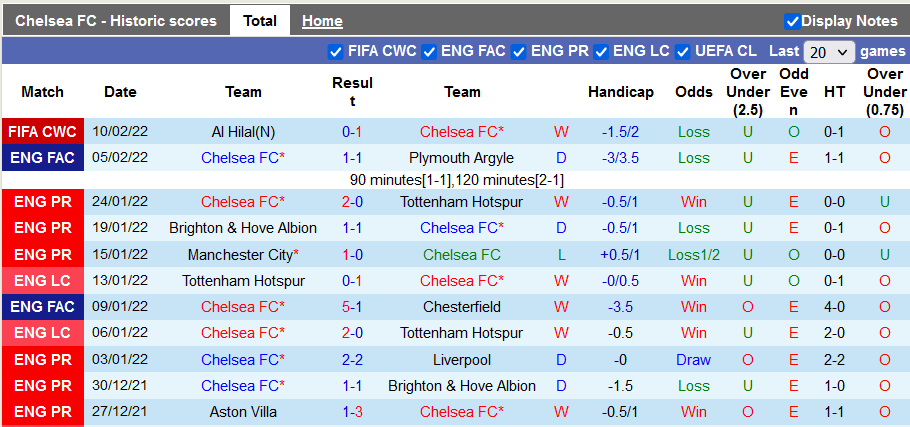Click the Handicap column header

pyautogui.click(x=620, y=92)
